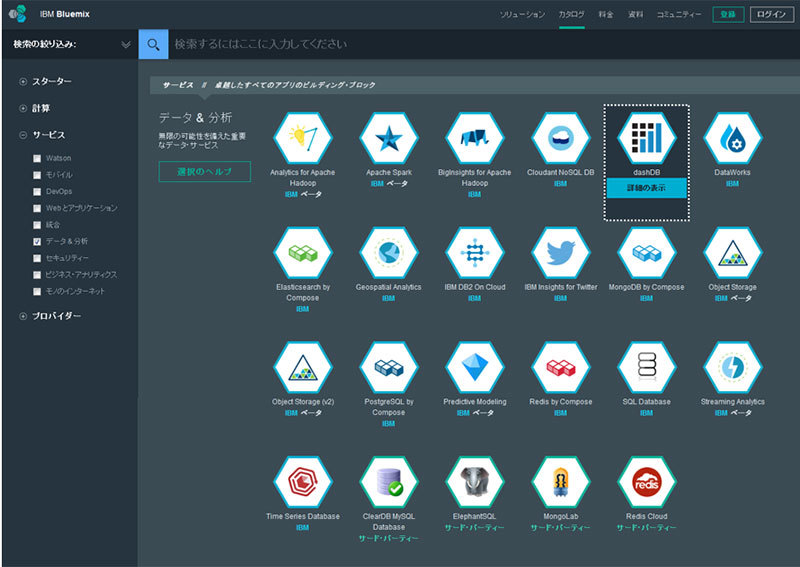This screenshot has height=567, width=800.
Task: Click the Cloudant NoSQL DB icon
Action: (561, 138)
